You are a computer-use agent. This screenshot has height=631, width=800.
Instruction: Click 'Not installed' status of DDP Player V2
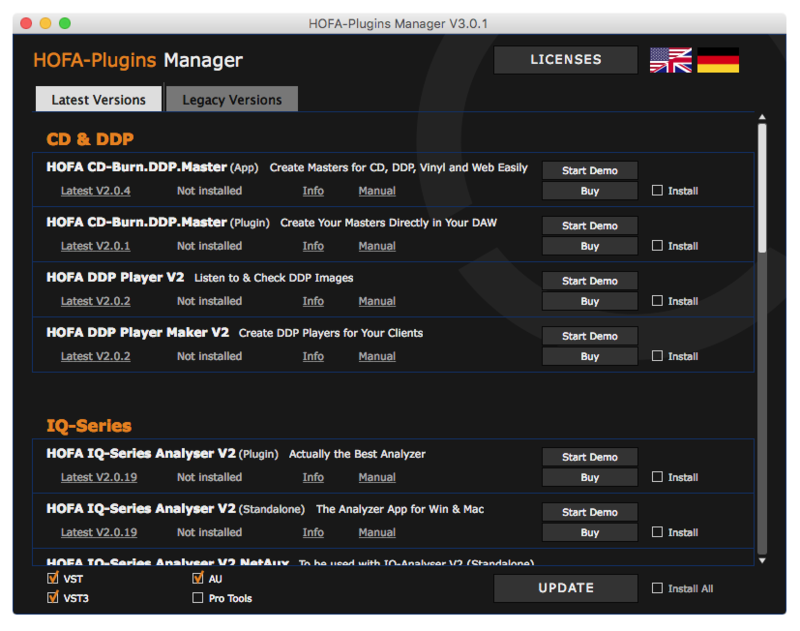pos(209,301)
